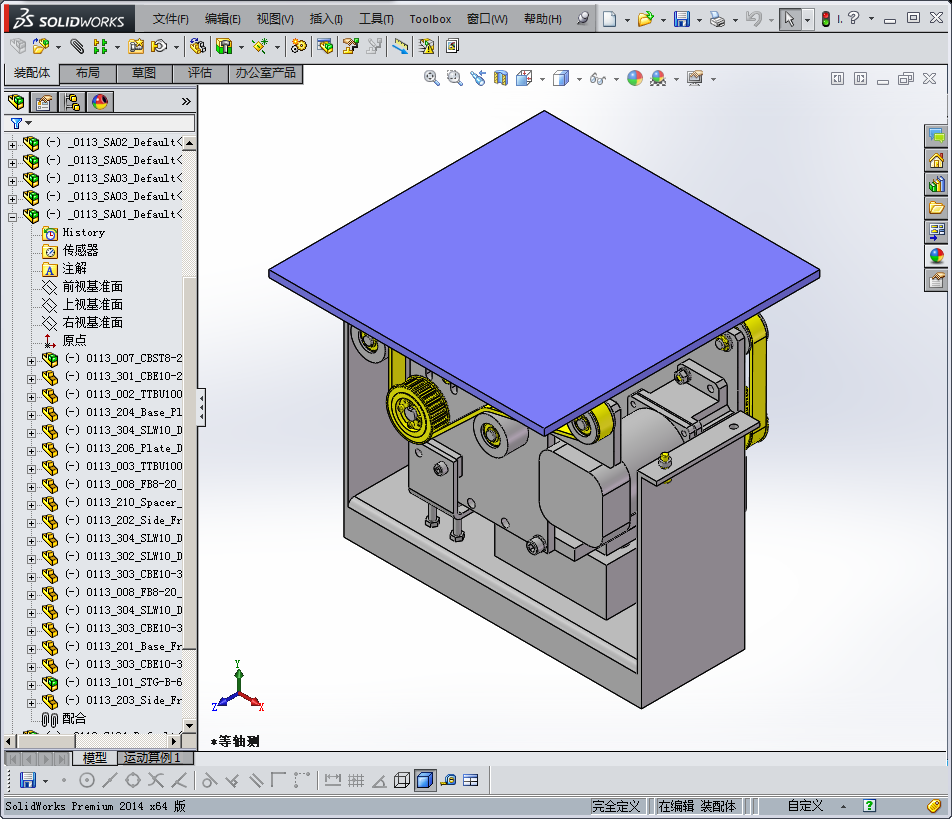Open SolidWorks Resources in task pane
The height and width of the screenshot is (819, 952).
[937, 161]
